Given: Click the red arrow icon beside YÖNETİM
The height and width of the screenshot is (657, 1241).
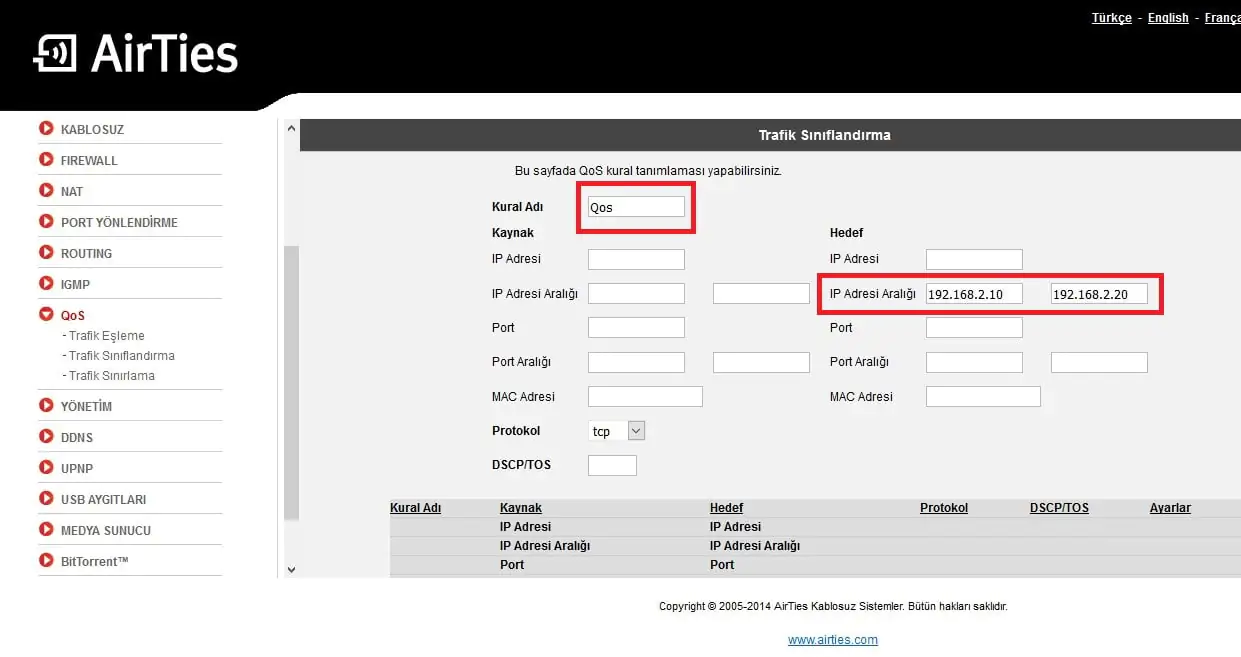Looking at the screenshot, I should pyautogui.click(x=46, y=405).
